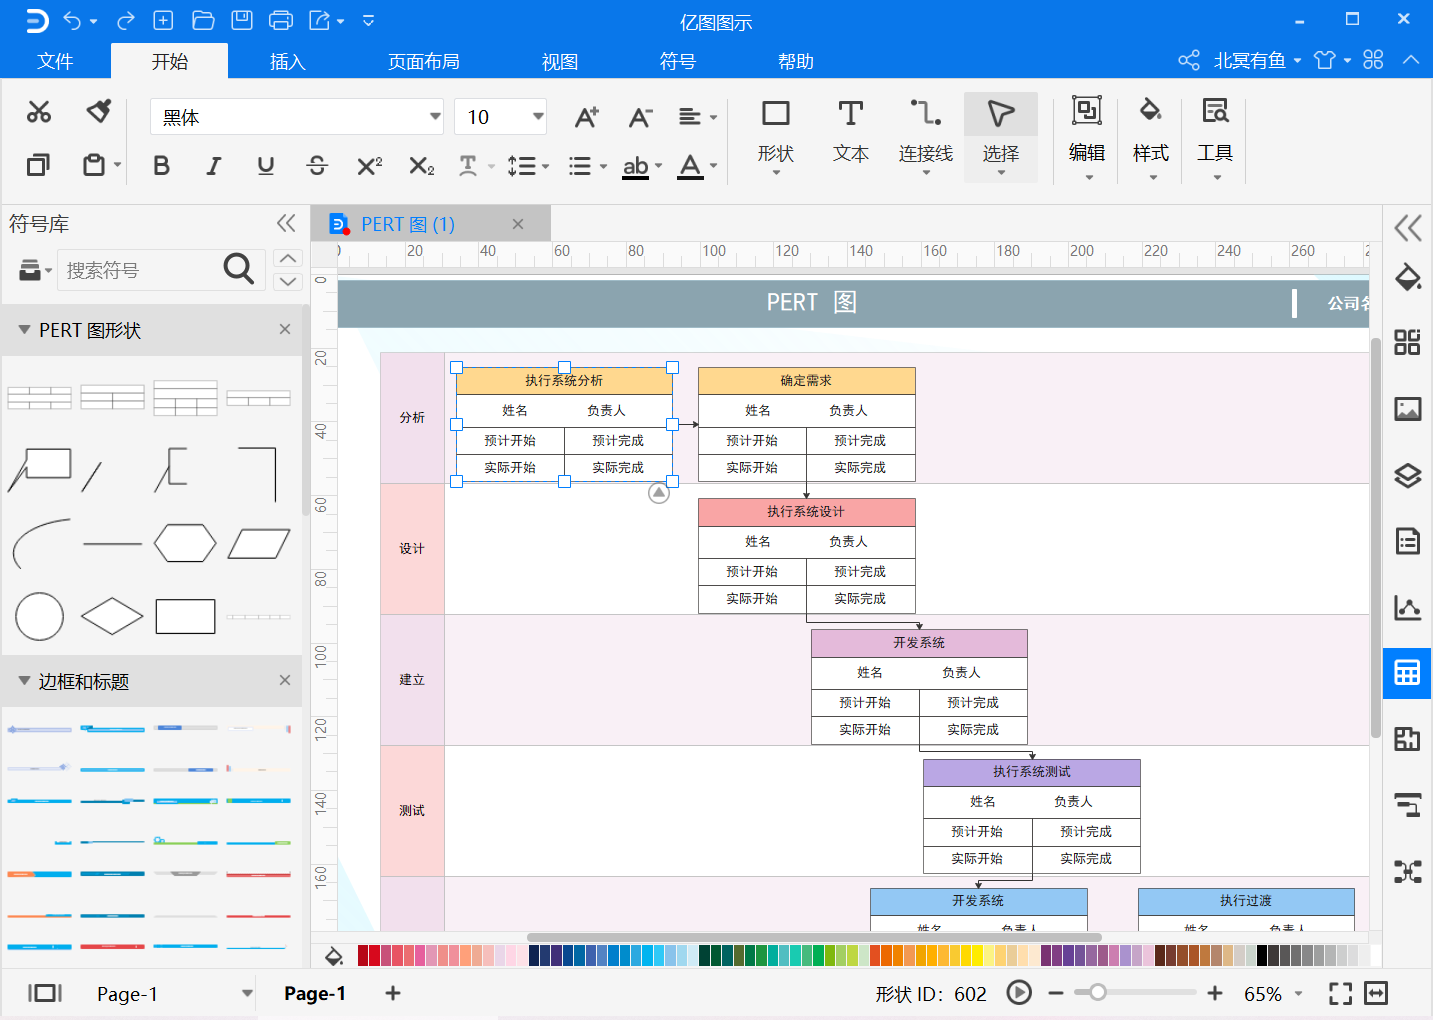Click the chart panel icon on right sidebar
Screen dimensions: 1433x1020
[x=1407, y=607]
